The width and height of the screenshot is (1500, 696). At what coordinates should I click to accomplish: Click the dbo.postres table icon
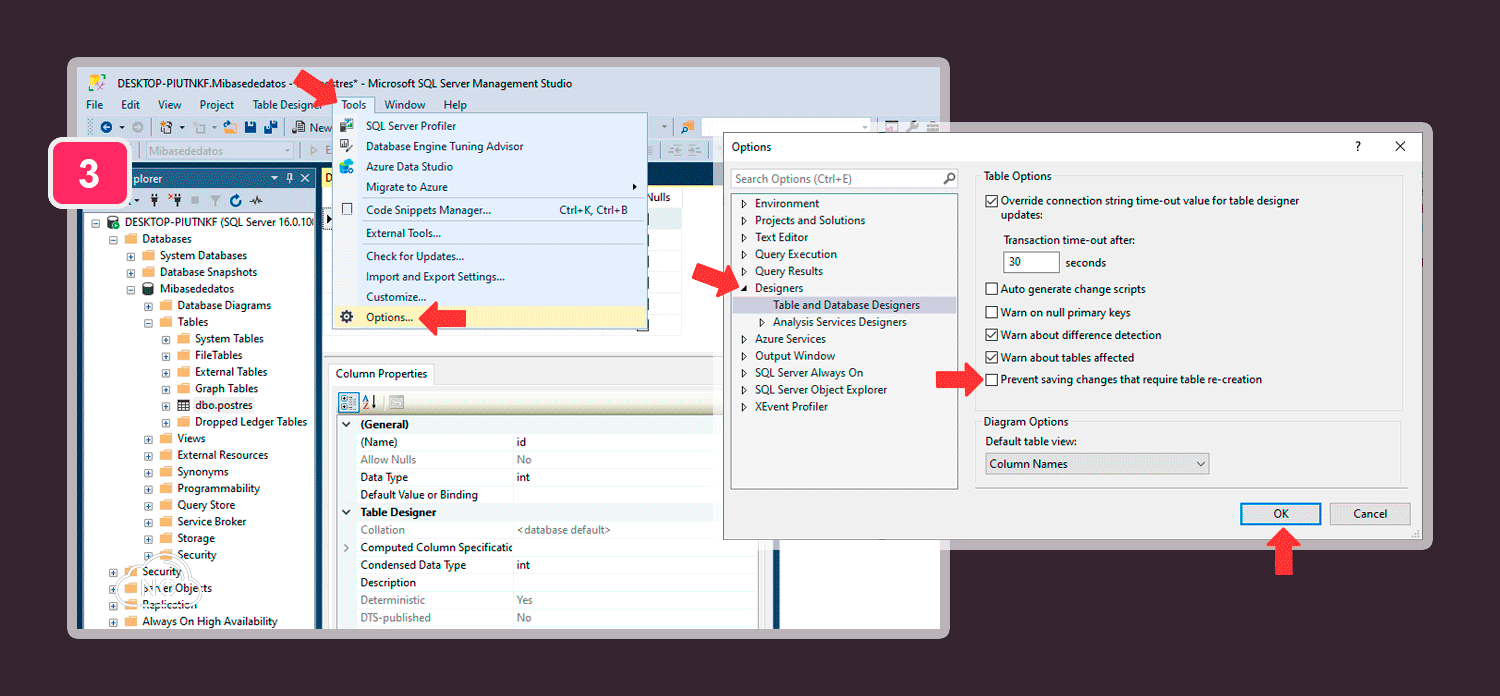tap(184, 405)
